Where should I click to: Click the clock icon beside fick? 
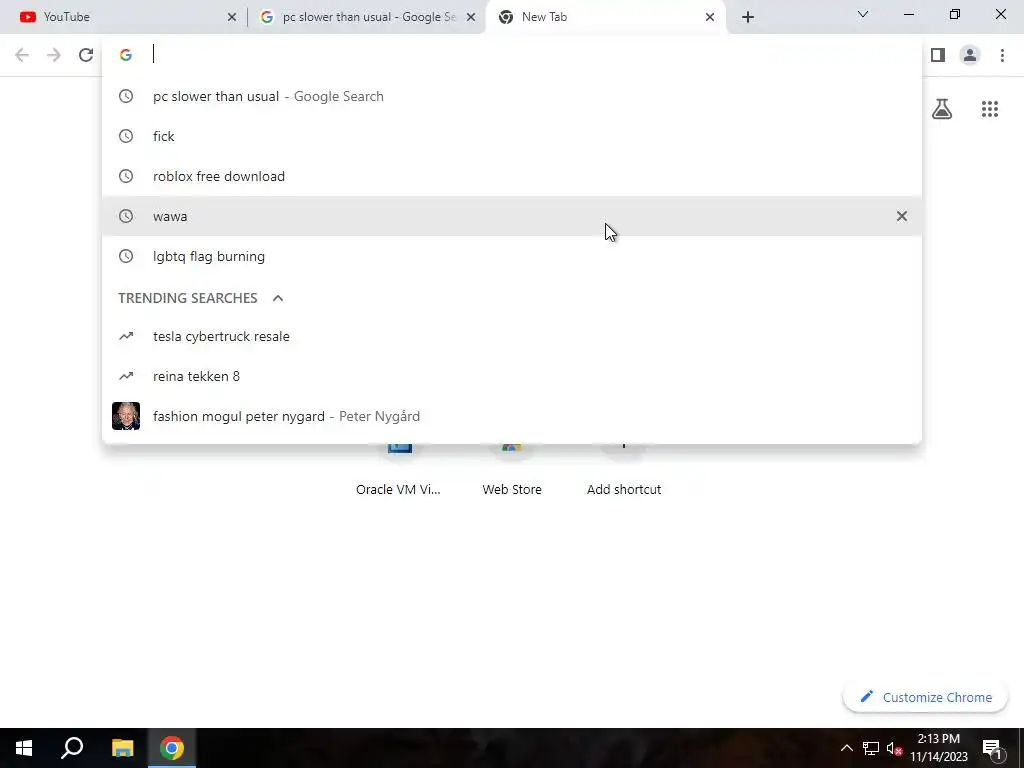(126, 136)
